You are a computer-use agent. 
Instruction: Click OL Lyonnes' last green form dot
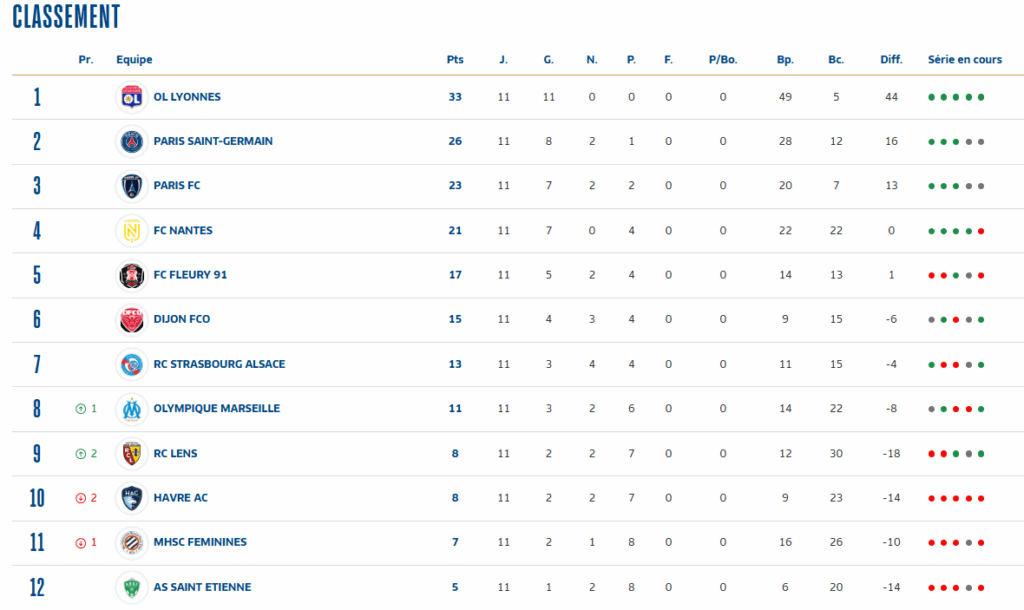(982, 98)
